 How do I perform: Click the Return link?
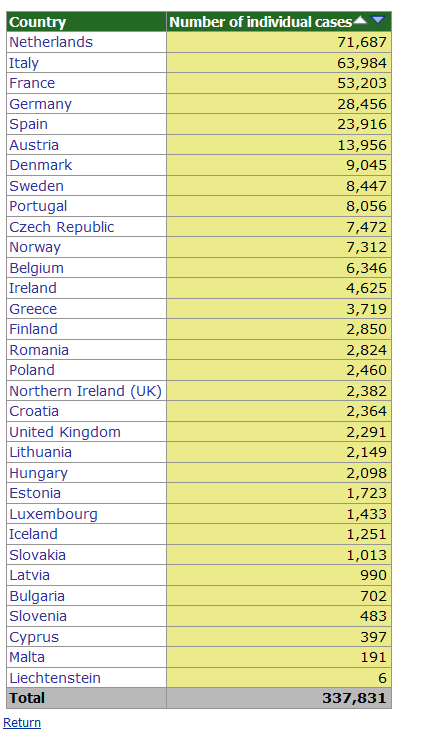[22, 723]
